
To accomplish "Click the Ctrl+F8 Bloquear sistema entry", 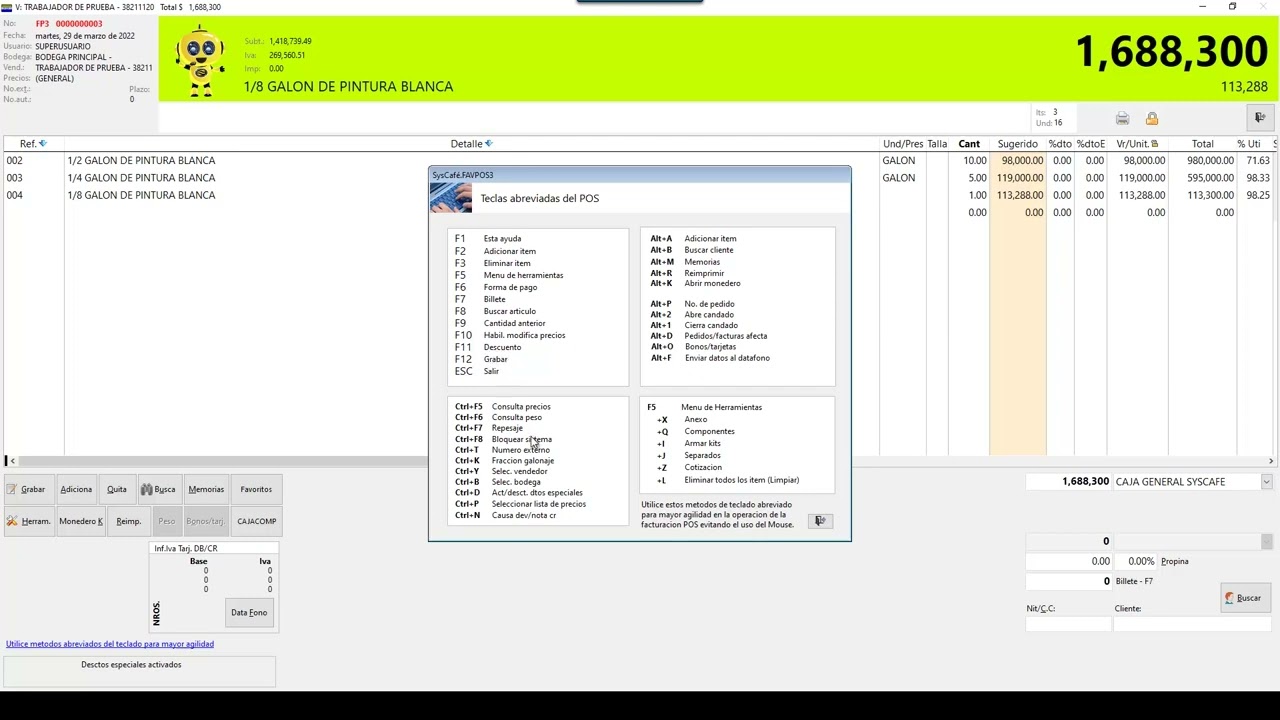I will 503,439.
